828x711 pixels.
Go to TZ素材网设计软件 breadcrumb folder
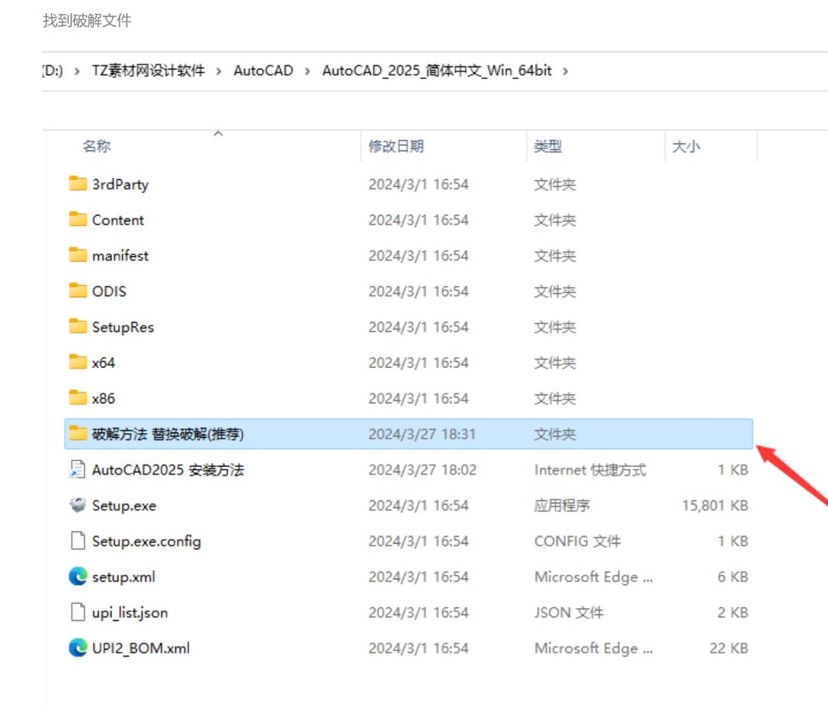click(x=148, y=71)
